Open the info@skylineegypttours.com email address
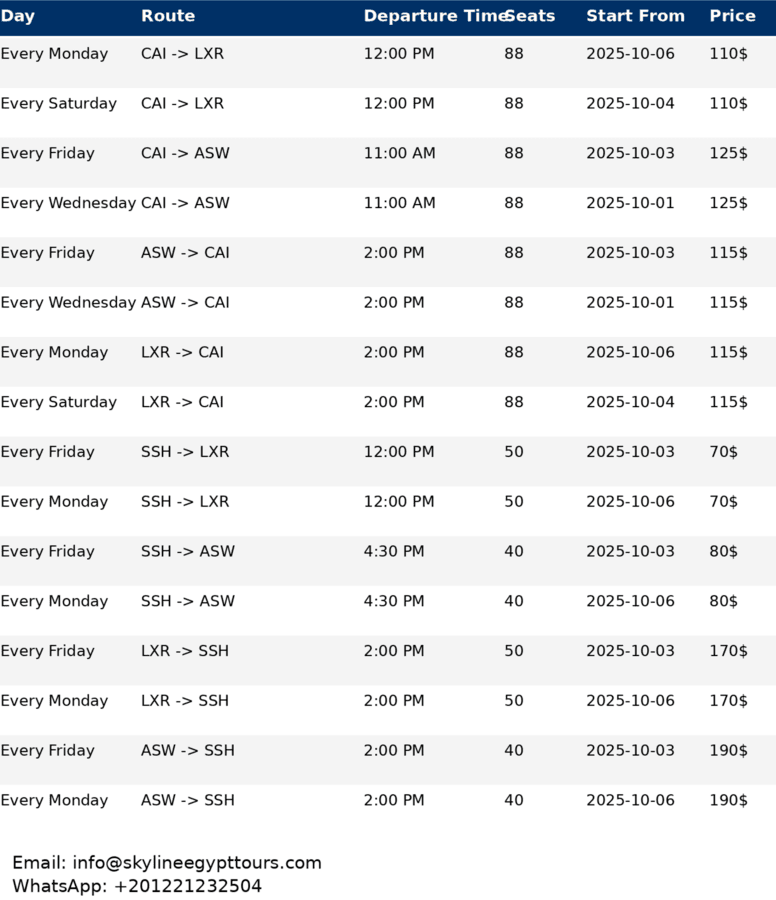 point(197,863)
